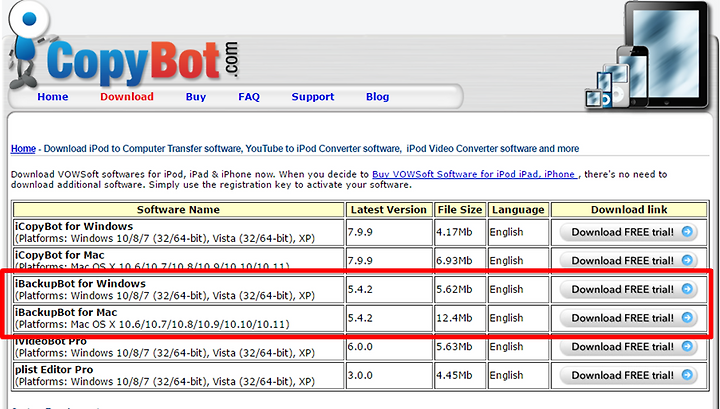
Task: Click the iPad and iPhone devices image
Action: pos(648,56)
